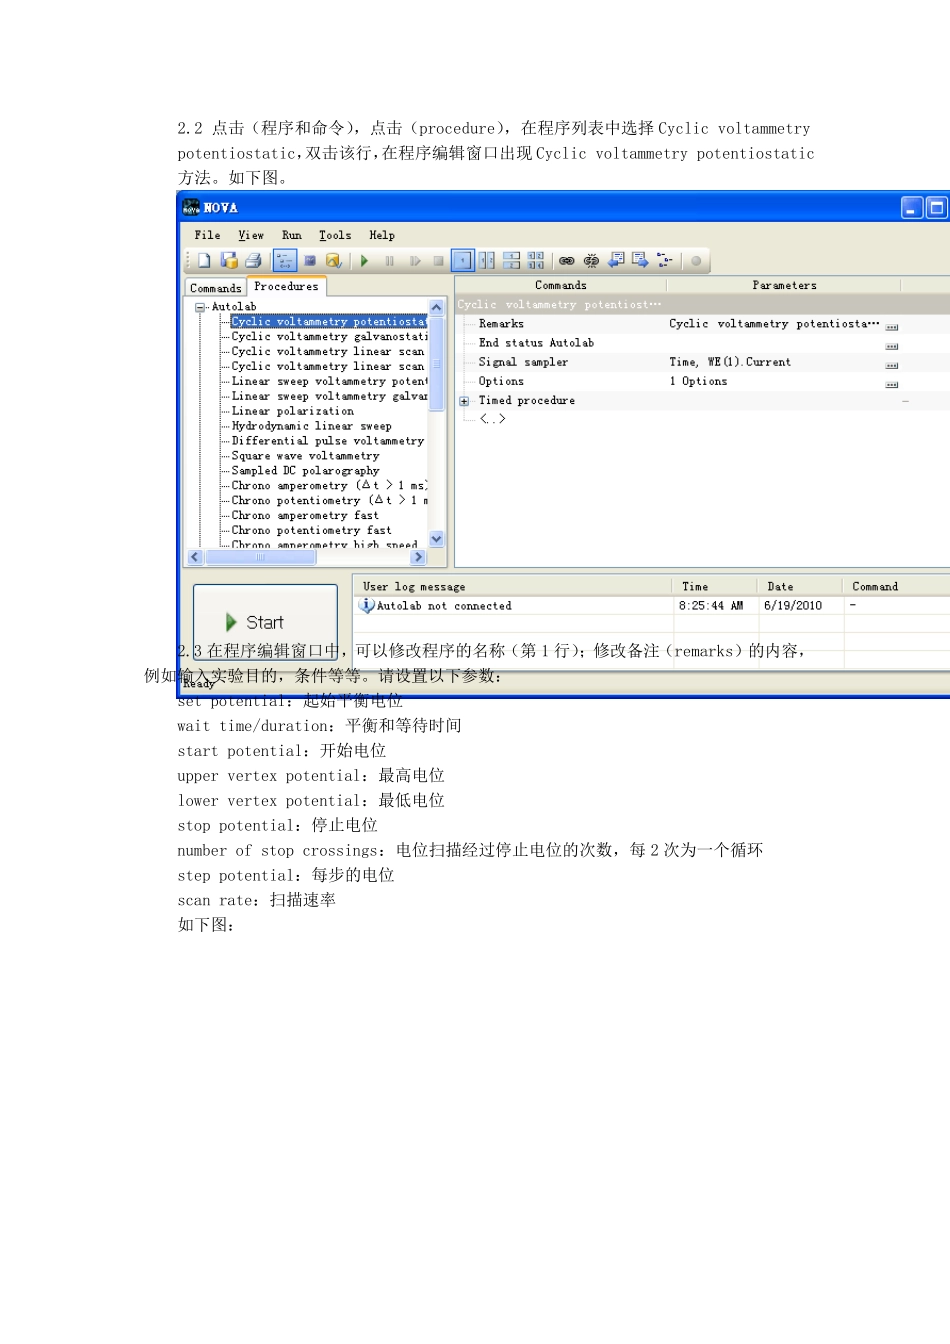Select Chrono amperometry fast procedure
This screenshot has height=1344, width=950.
point(306,516)
